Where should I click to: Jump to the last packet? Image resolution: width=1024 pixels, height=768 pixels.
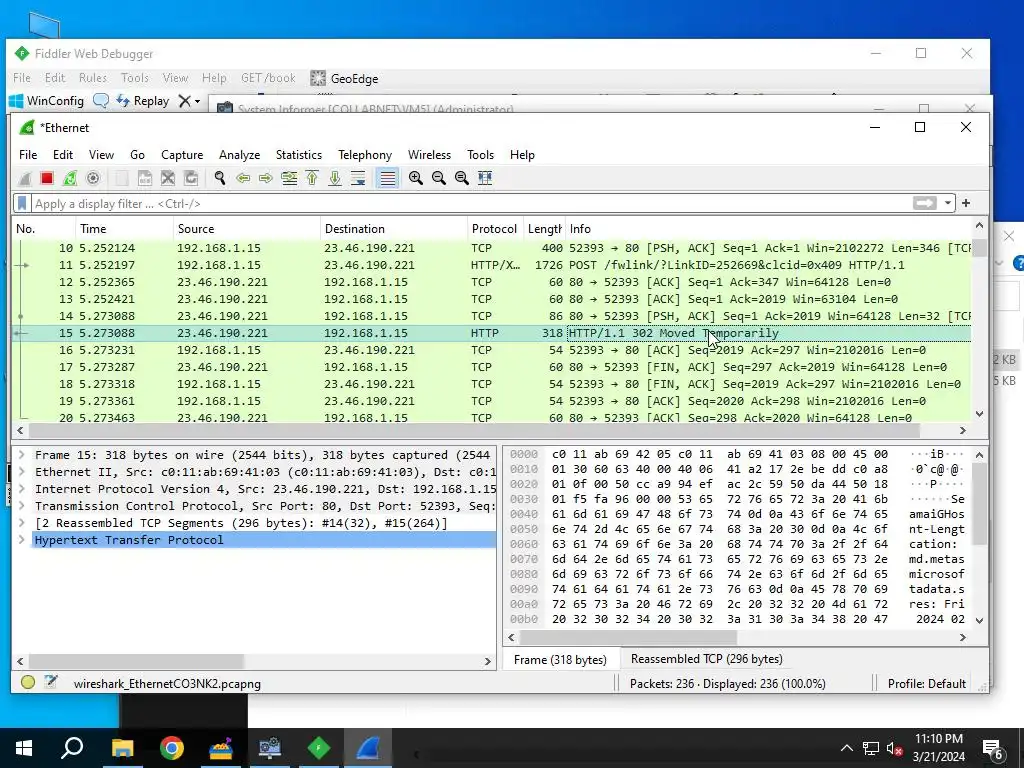335,178
